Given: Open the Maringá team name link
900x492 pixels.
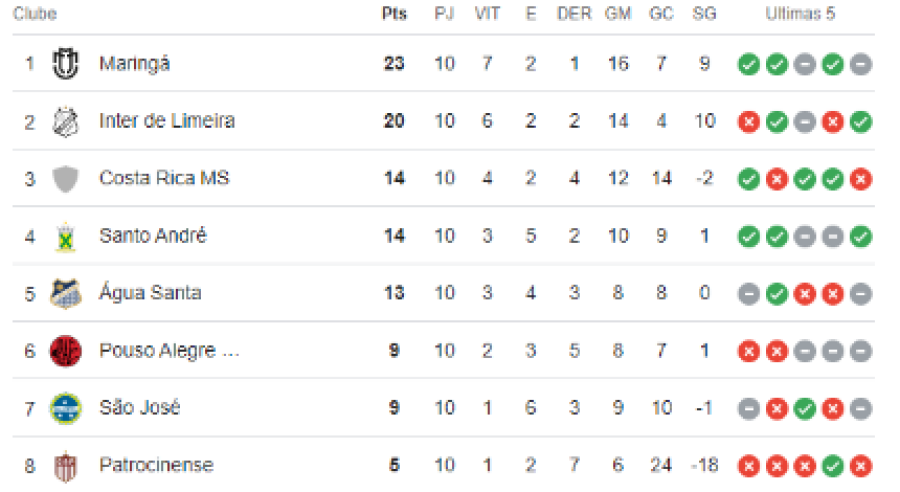Looking at the screenshot, I should [134, 64].
